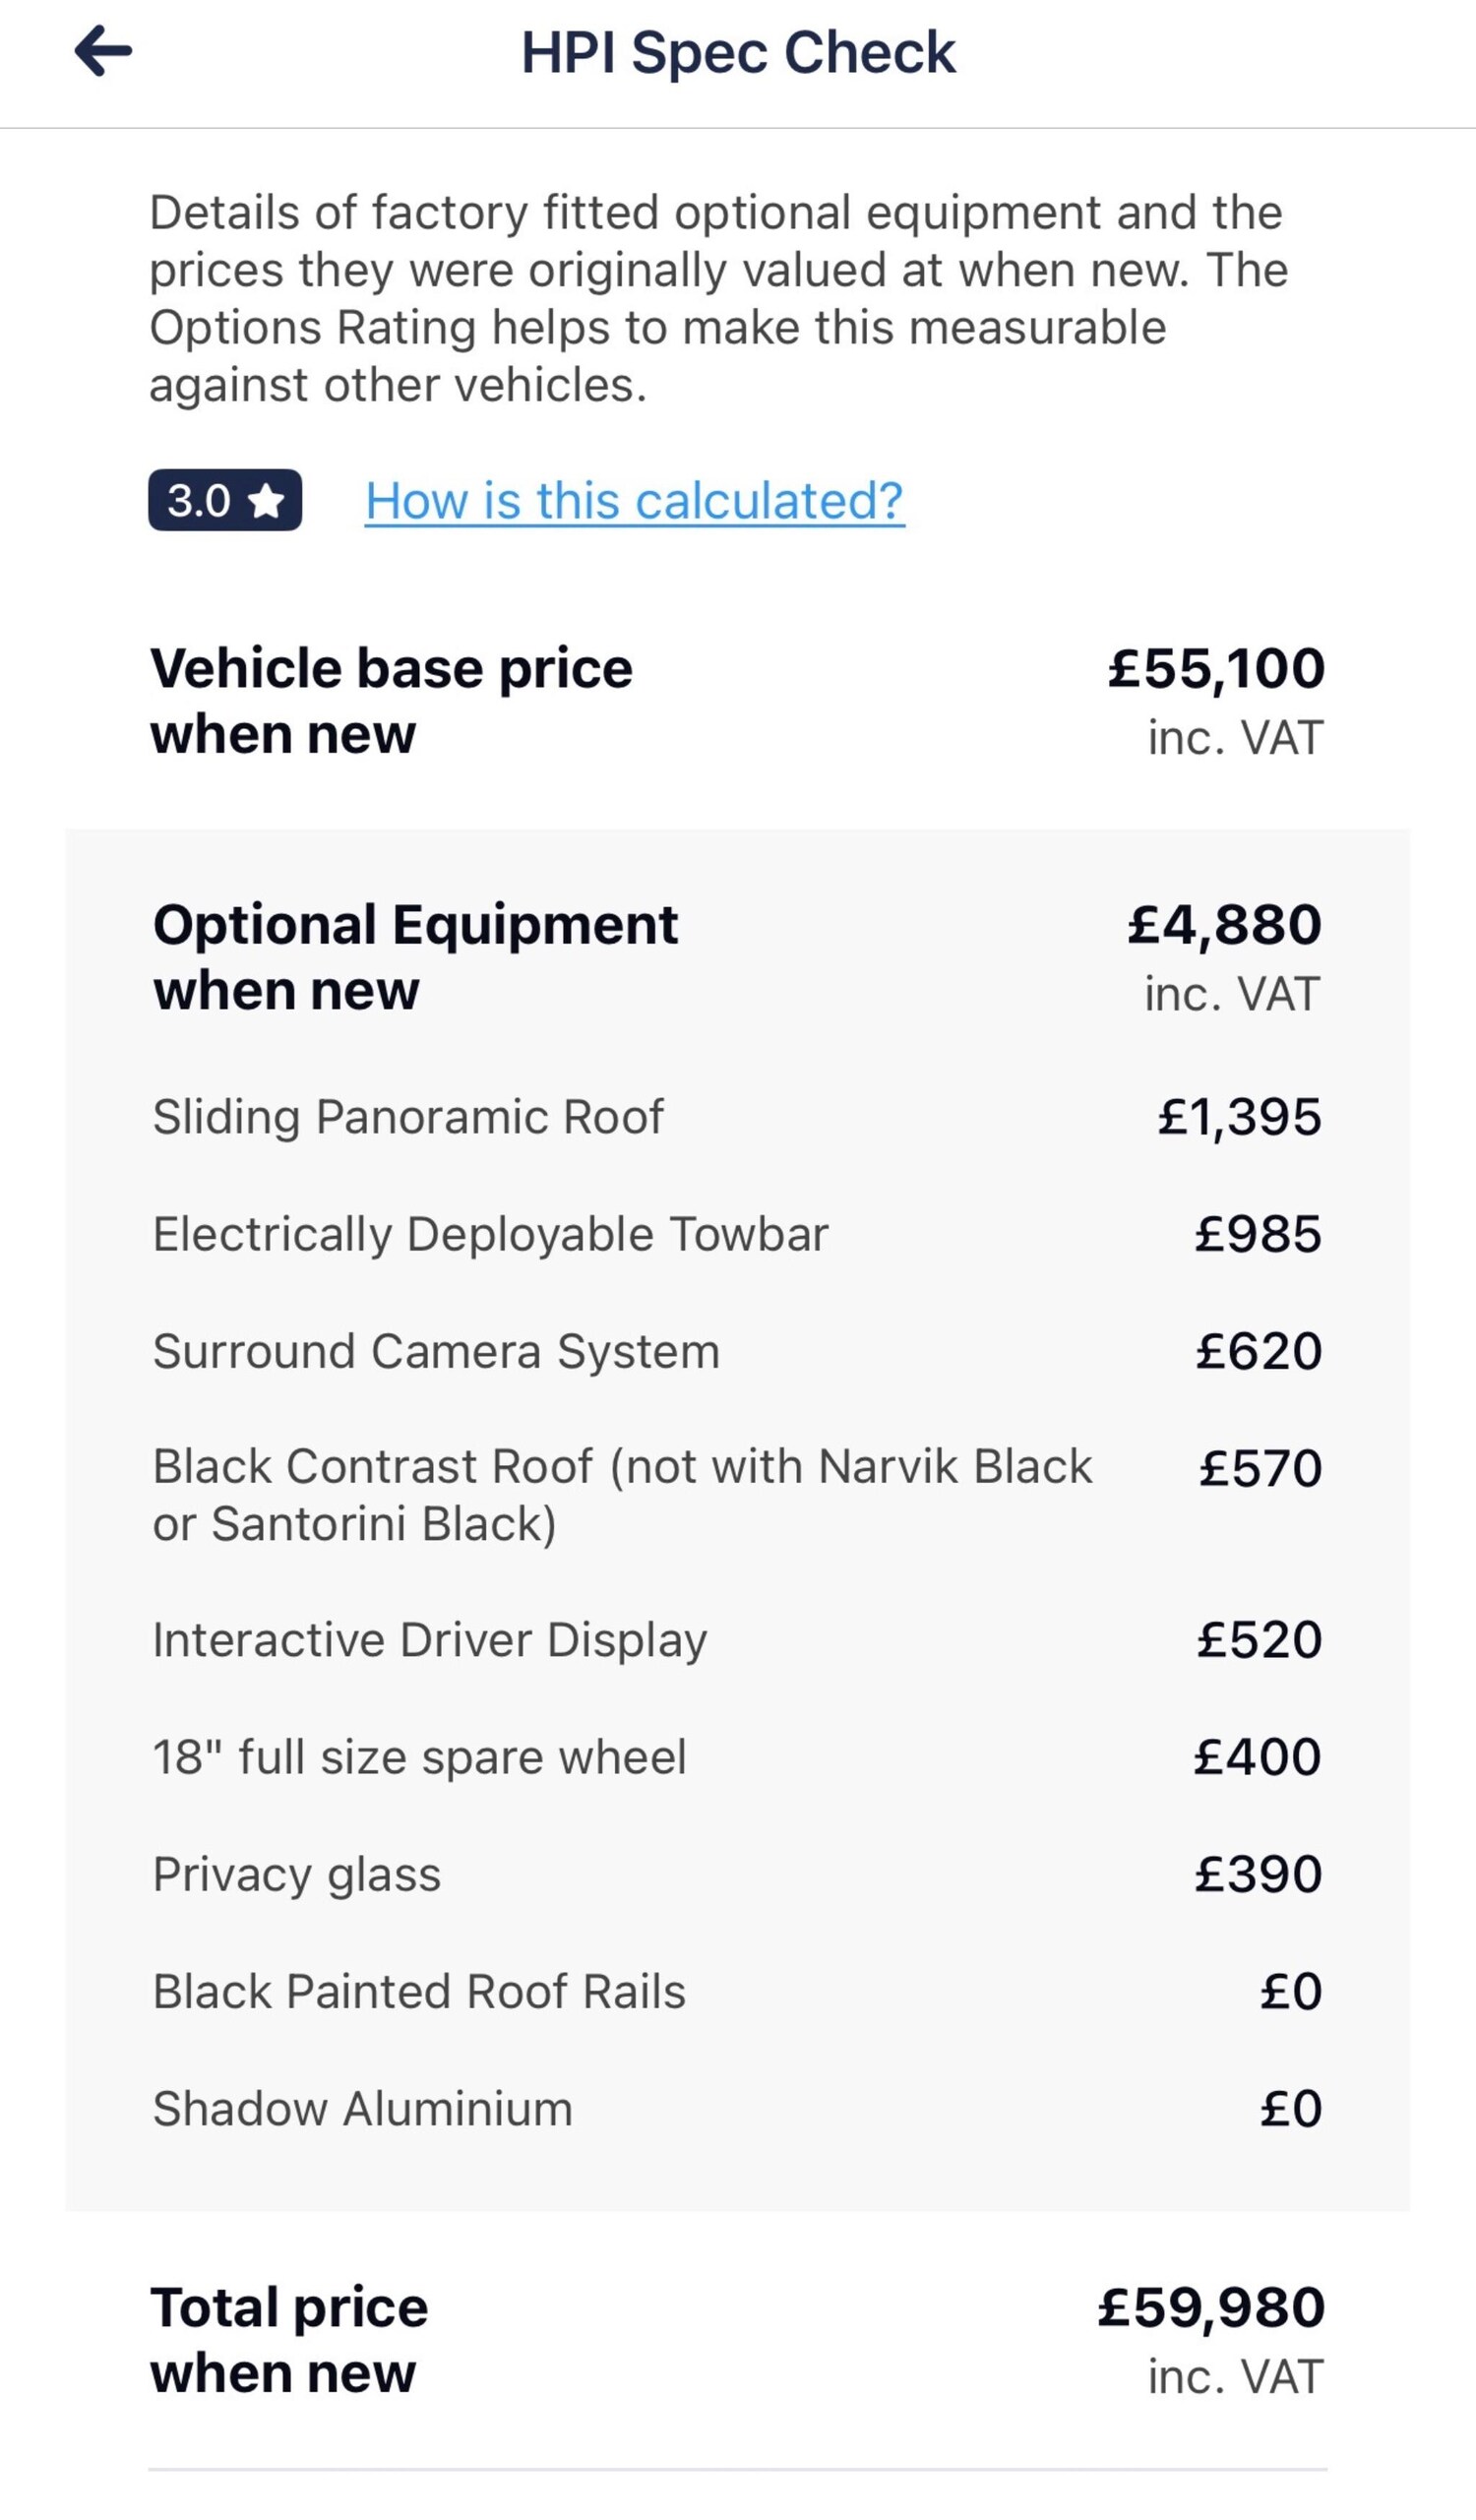Tap the £4,880 optional equipment total
The image size is (1476, 2520).
1224,924
